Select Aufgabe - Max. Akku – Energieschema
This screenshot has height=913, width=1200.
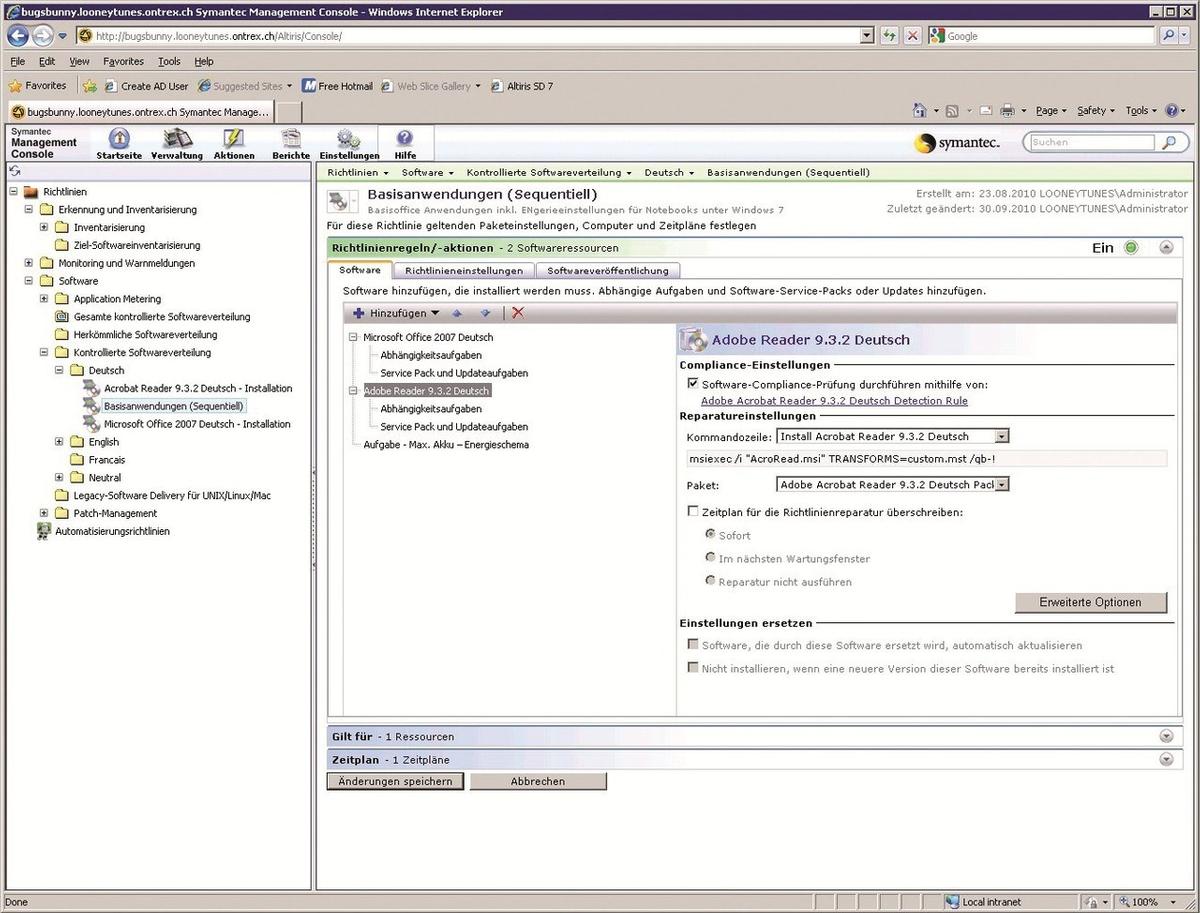pyautogui.click(x=446, y=444)
